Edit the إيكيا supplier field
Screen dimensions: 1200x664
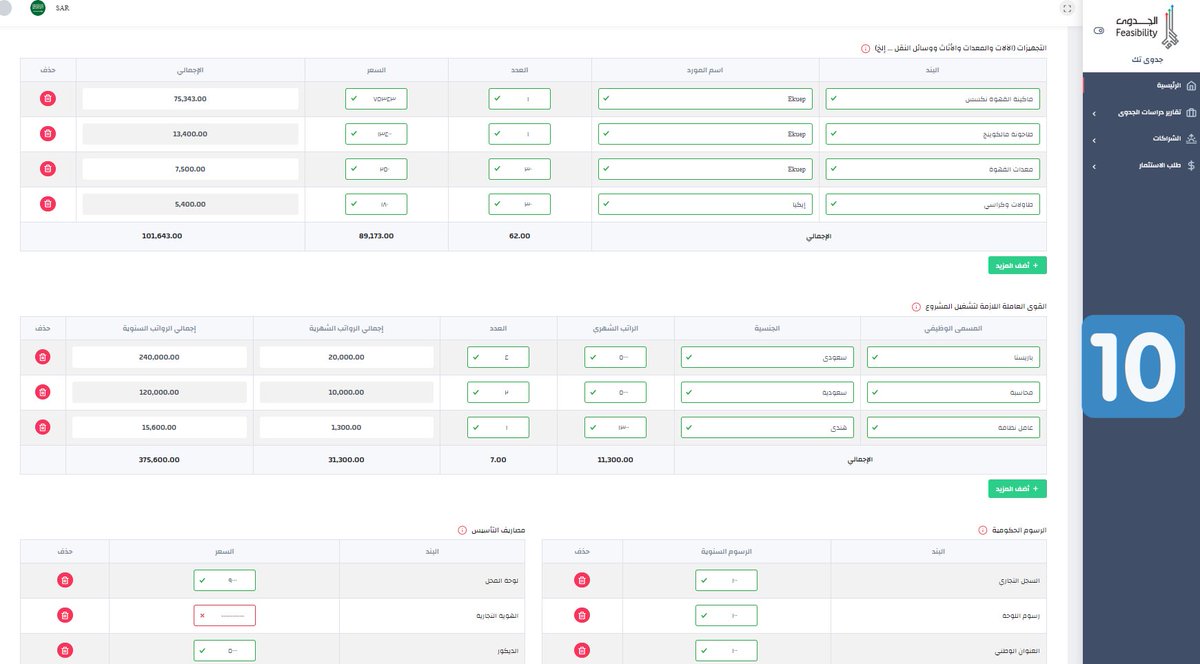click(x=705, y=204)
